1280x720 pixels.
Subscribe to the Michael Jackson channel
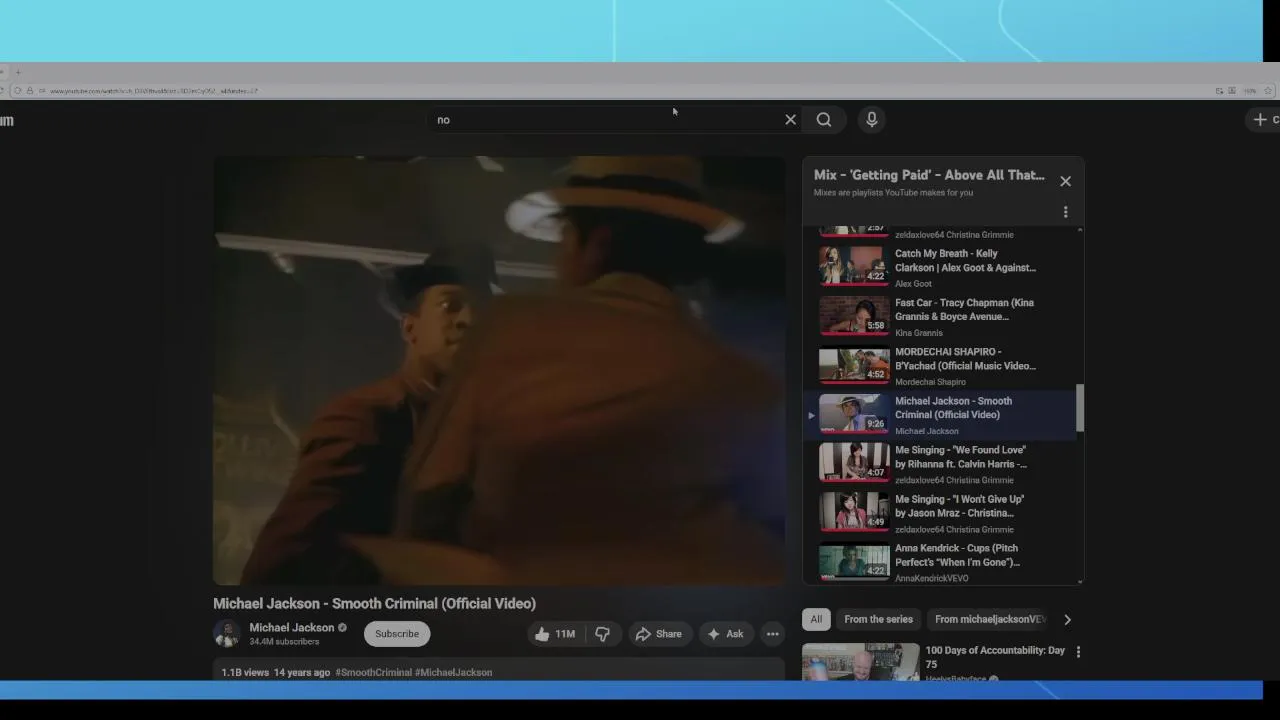pyautogui.click(x=397, y=634)
